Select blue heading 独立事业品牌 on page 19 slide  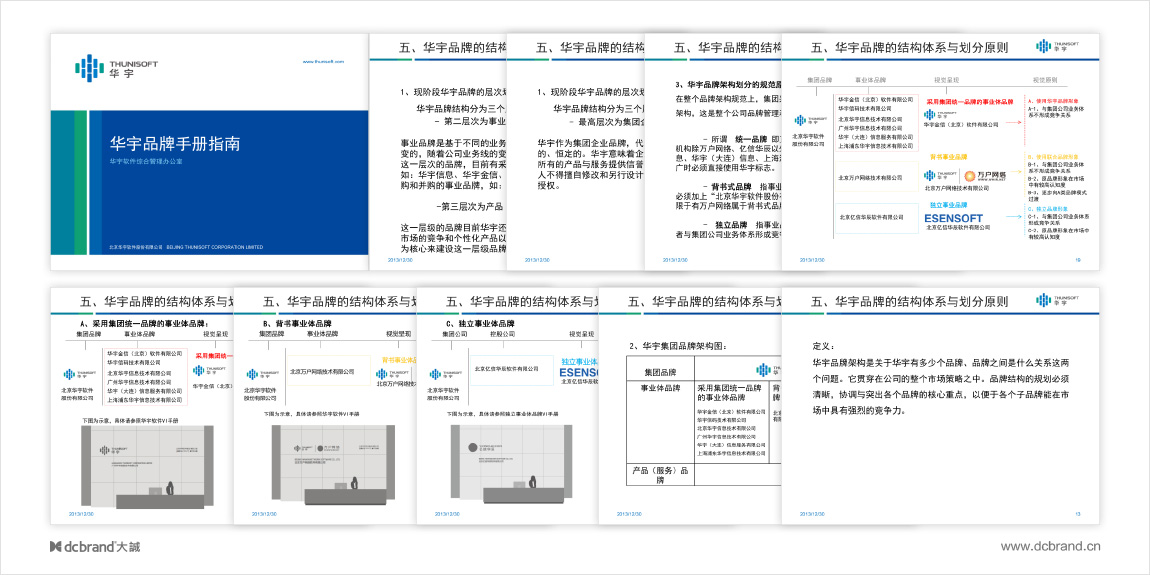tap(951, 205)
